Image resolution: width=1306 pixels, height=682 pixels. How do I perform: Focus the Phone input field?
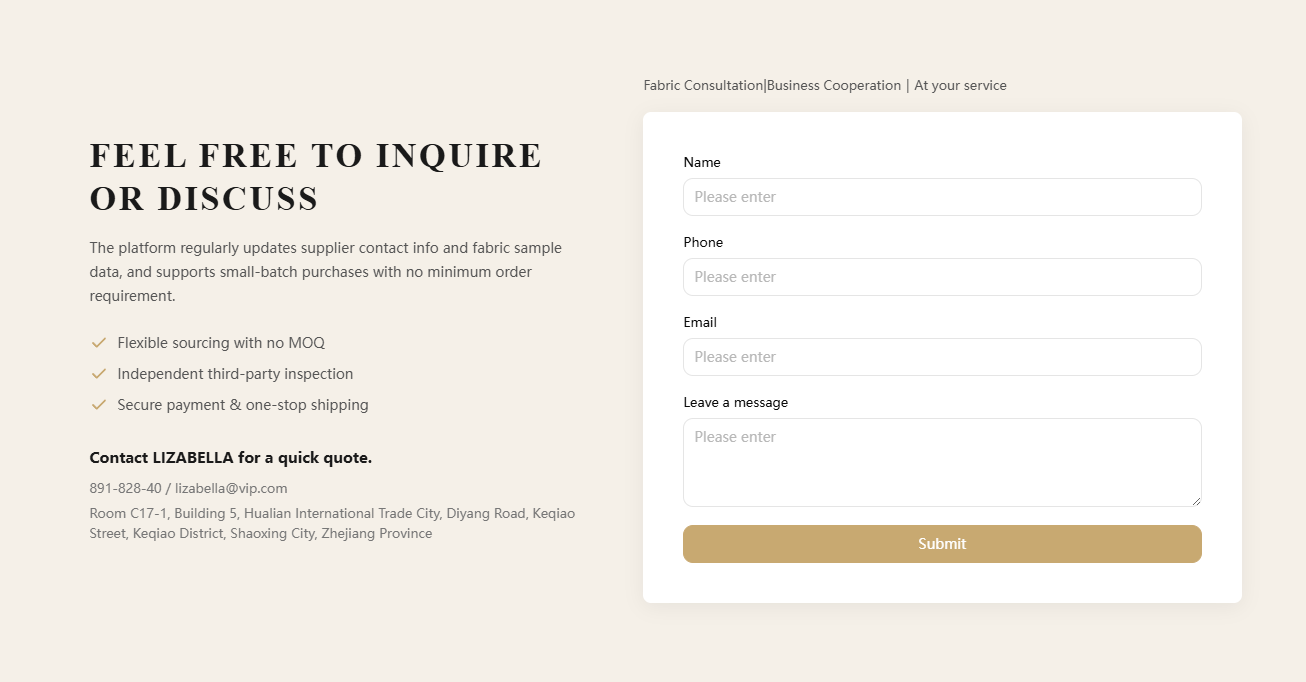[942, 277]
